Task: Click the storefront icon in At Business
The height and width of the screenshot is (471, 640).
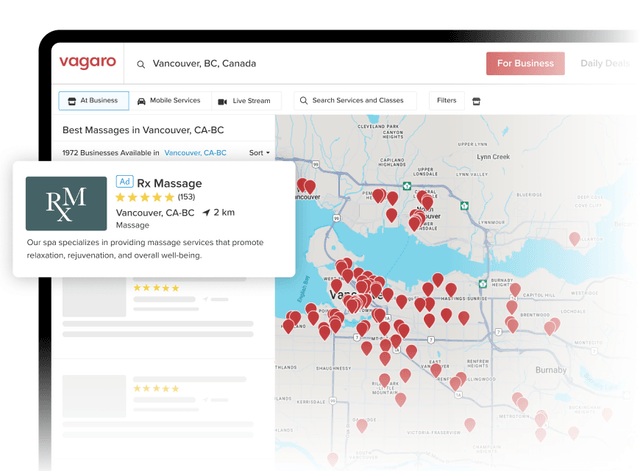Action: 72,101
